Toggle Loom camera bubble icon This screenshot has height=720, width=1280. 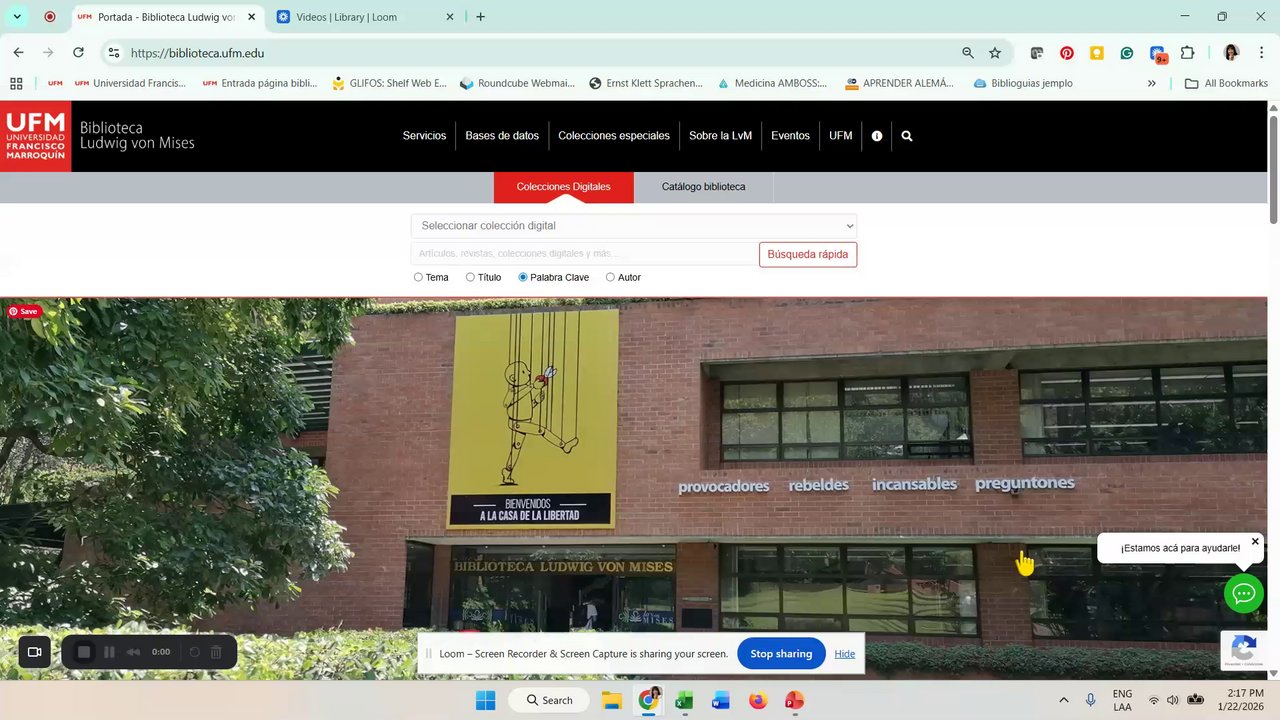click(34, 652)
